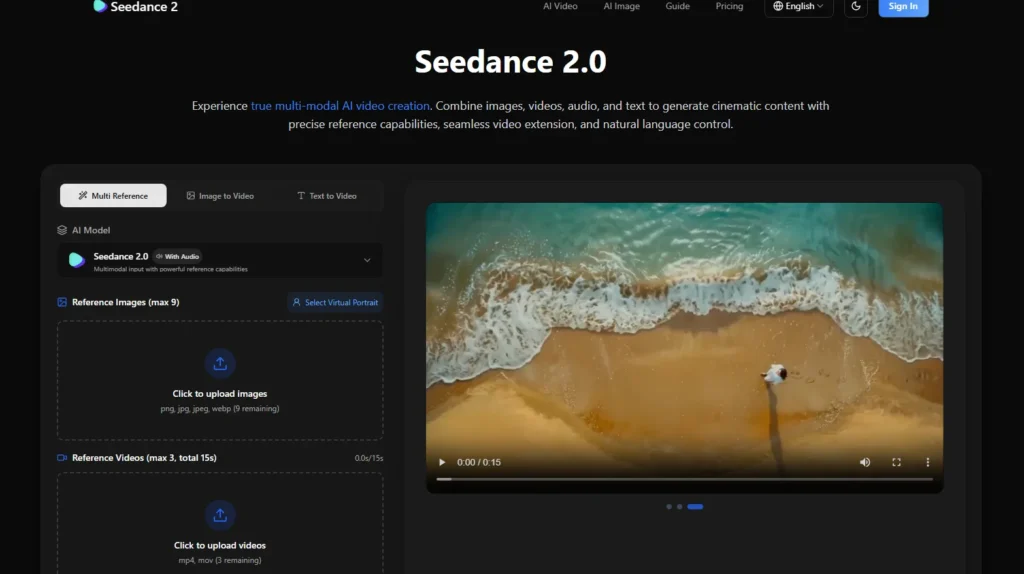Click 'png, jpg, jpeg, webp (9 remaining)' text
Viewport: 1024px width, 574px height.
[219, 409]
